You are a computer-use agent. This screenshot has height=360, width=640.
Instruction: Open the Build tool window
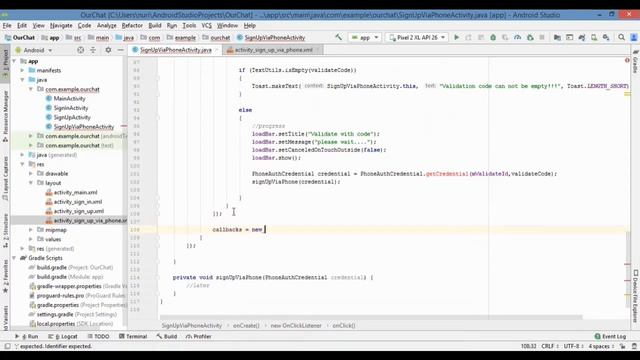tap(167, 336)
